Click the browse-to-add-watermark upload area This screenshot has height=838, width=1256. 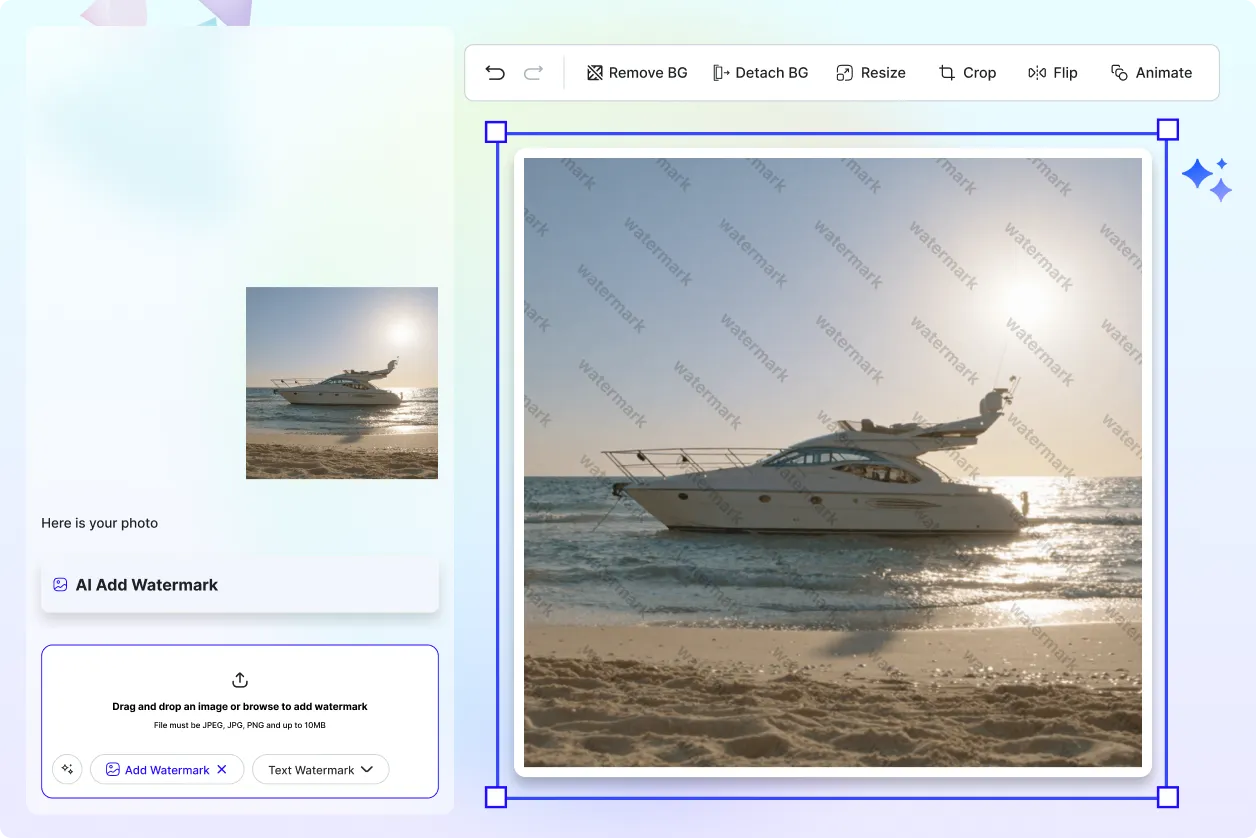pos(239,704)
